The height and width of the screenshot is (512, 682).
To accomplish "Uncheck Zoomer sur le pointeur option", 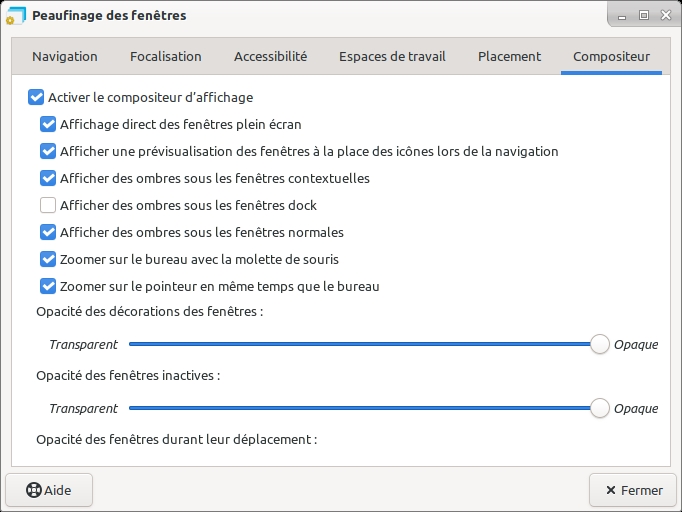I will point(48,287).
